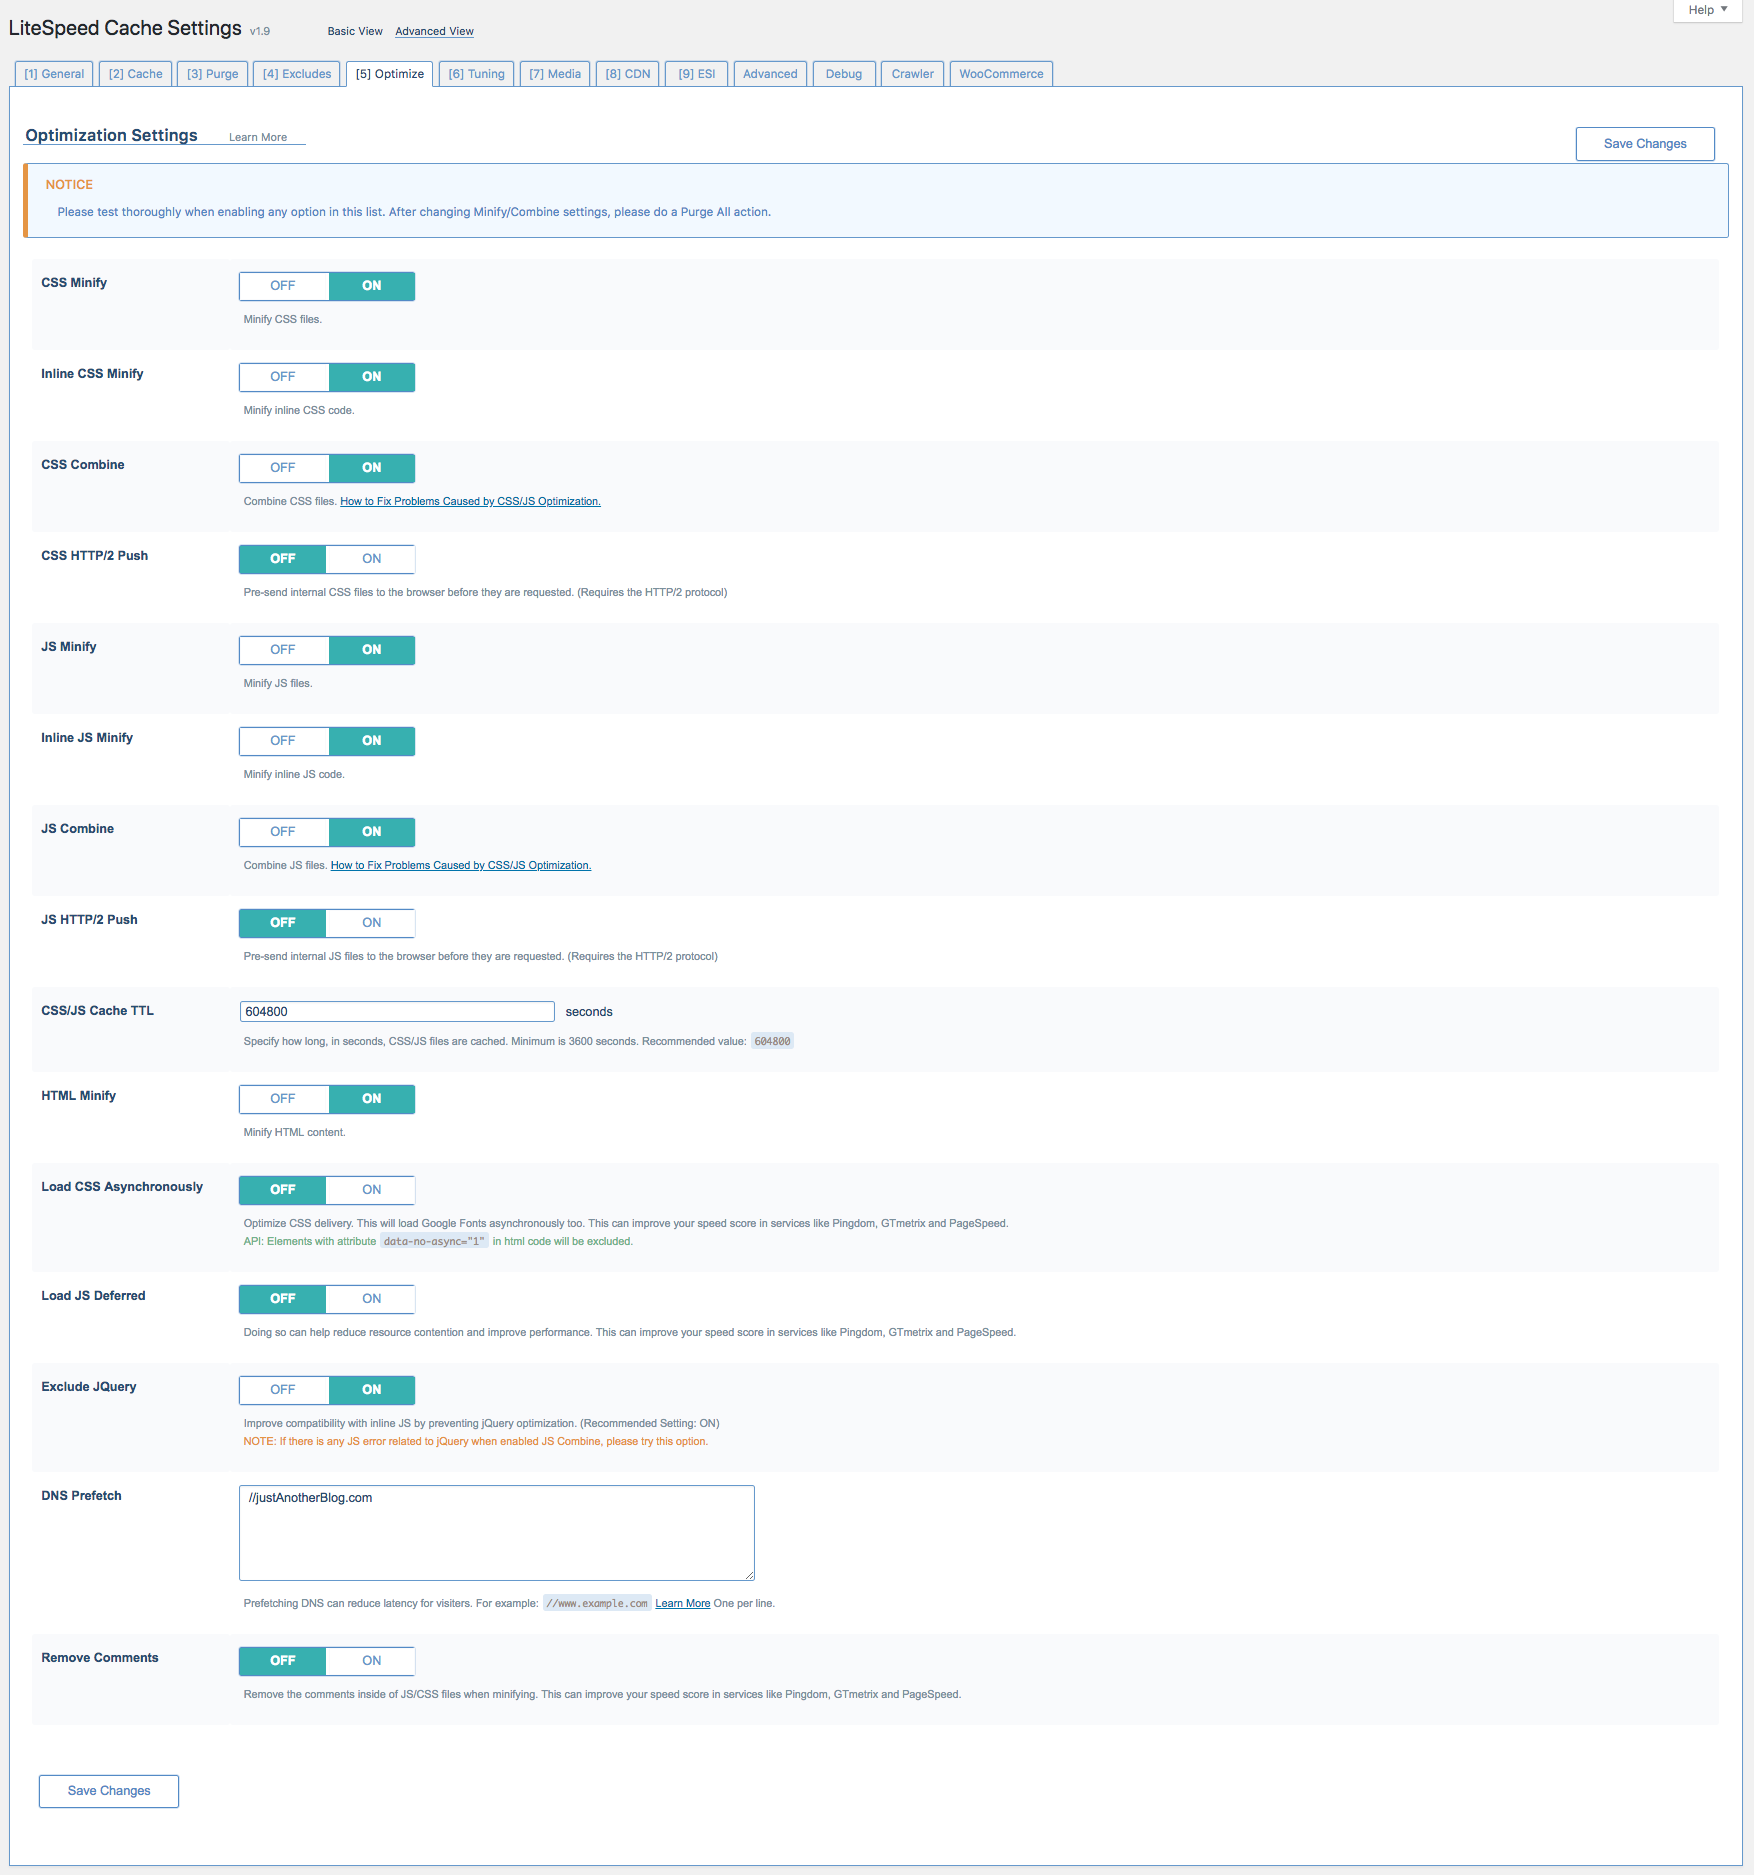Open CSS Combine's How to Fix Problems link
The image size is (1754, 1875).
coord(470,502)
